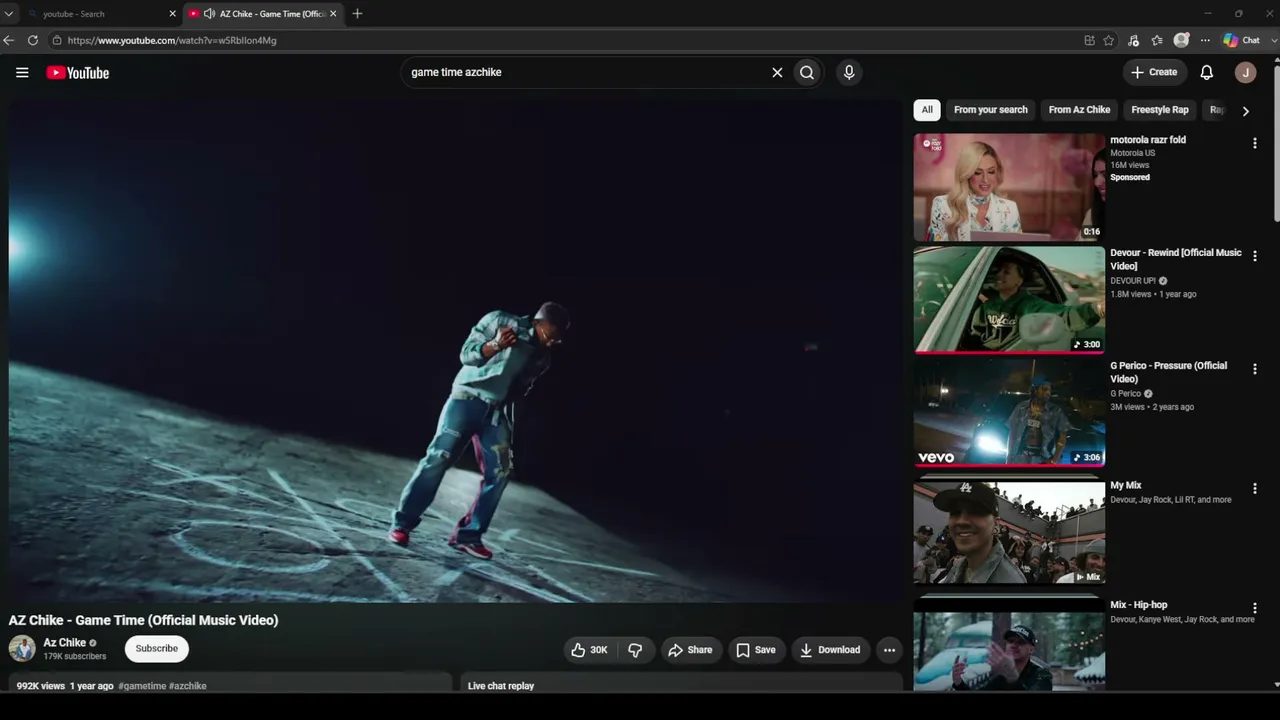
Task: Open the YouTube account menu avatar J
Action: (1245, 72)
